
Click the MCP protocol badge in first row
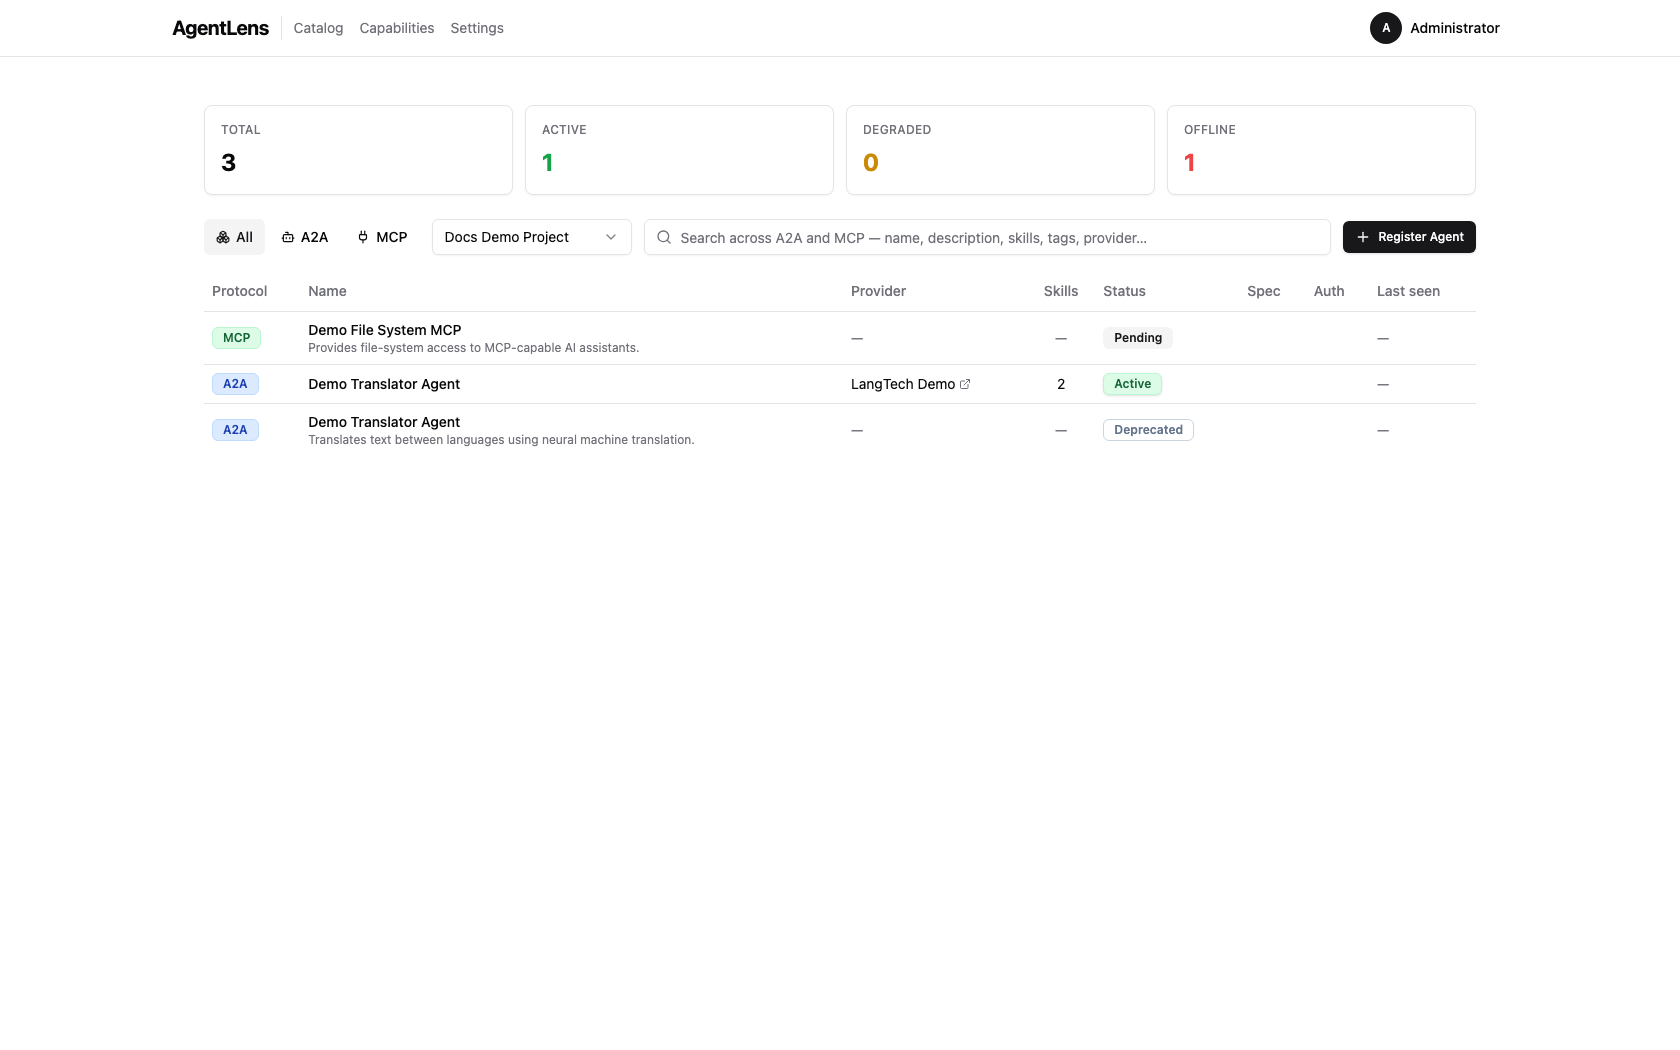tap(236, 338)
